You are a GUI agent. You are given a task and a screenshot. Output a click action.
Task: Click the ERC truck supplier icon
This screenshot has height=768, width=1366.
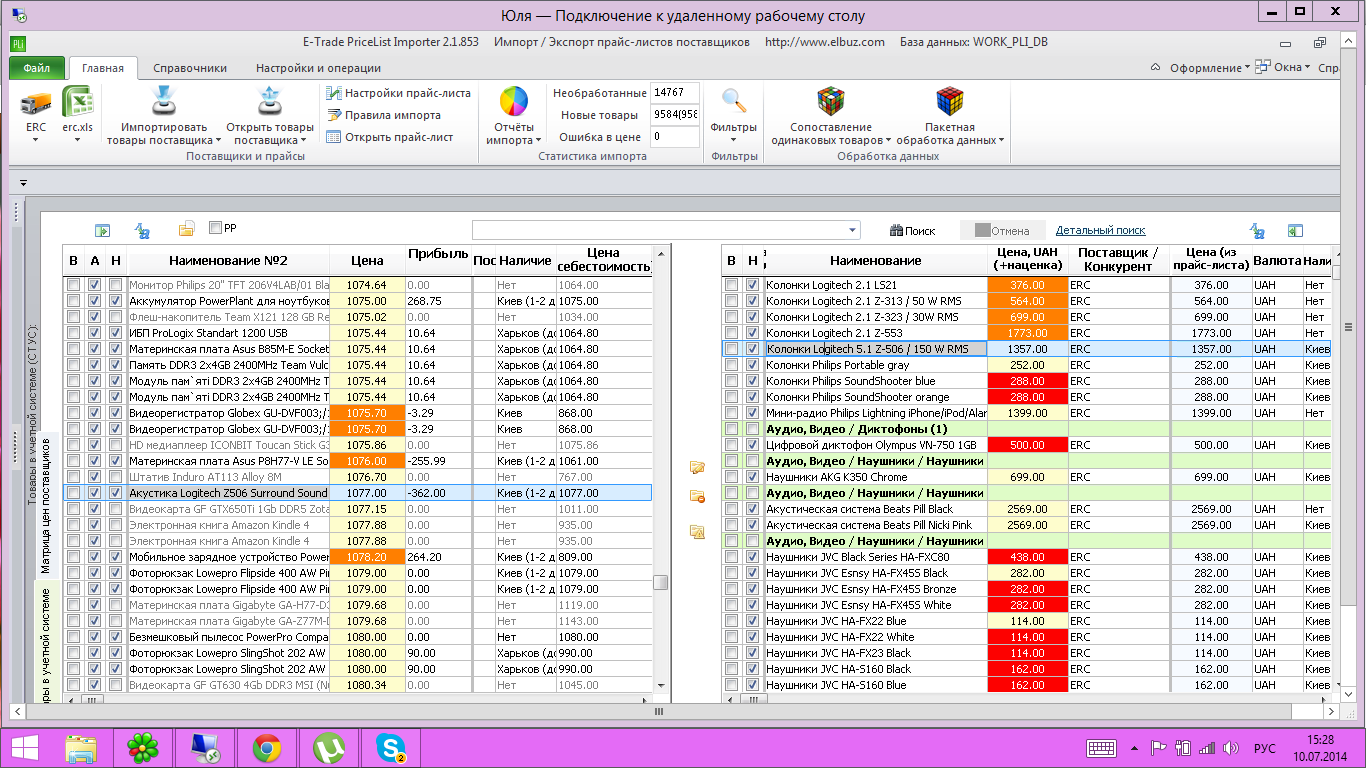[36, 103]
